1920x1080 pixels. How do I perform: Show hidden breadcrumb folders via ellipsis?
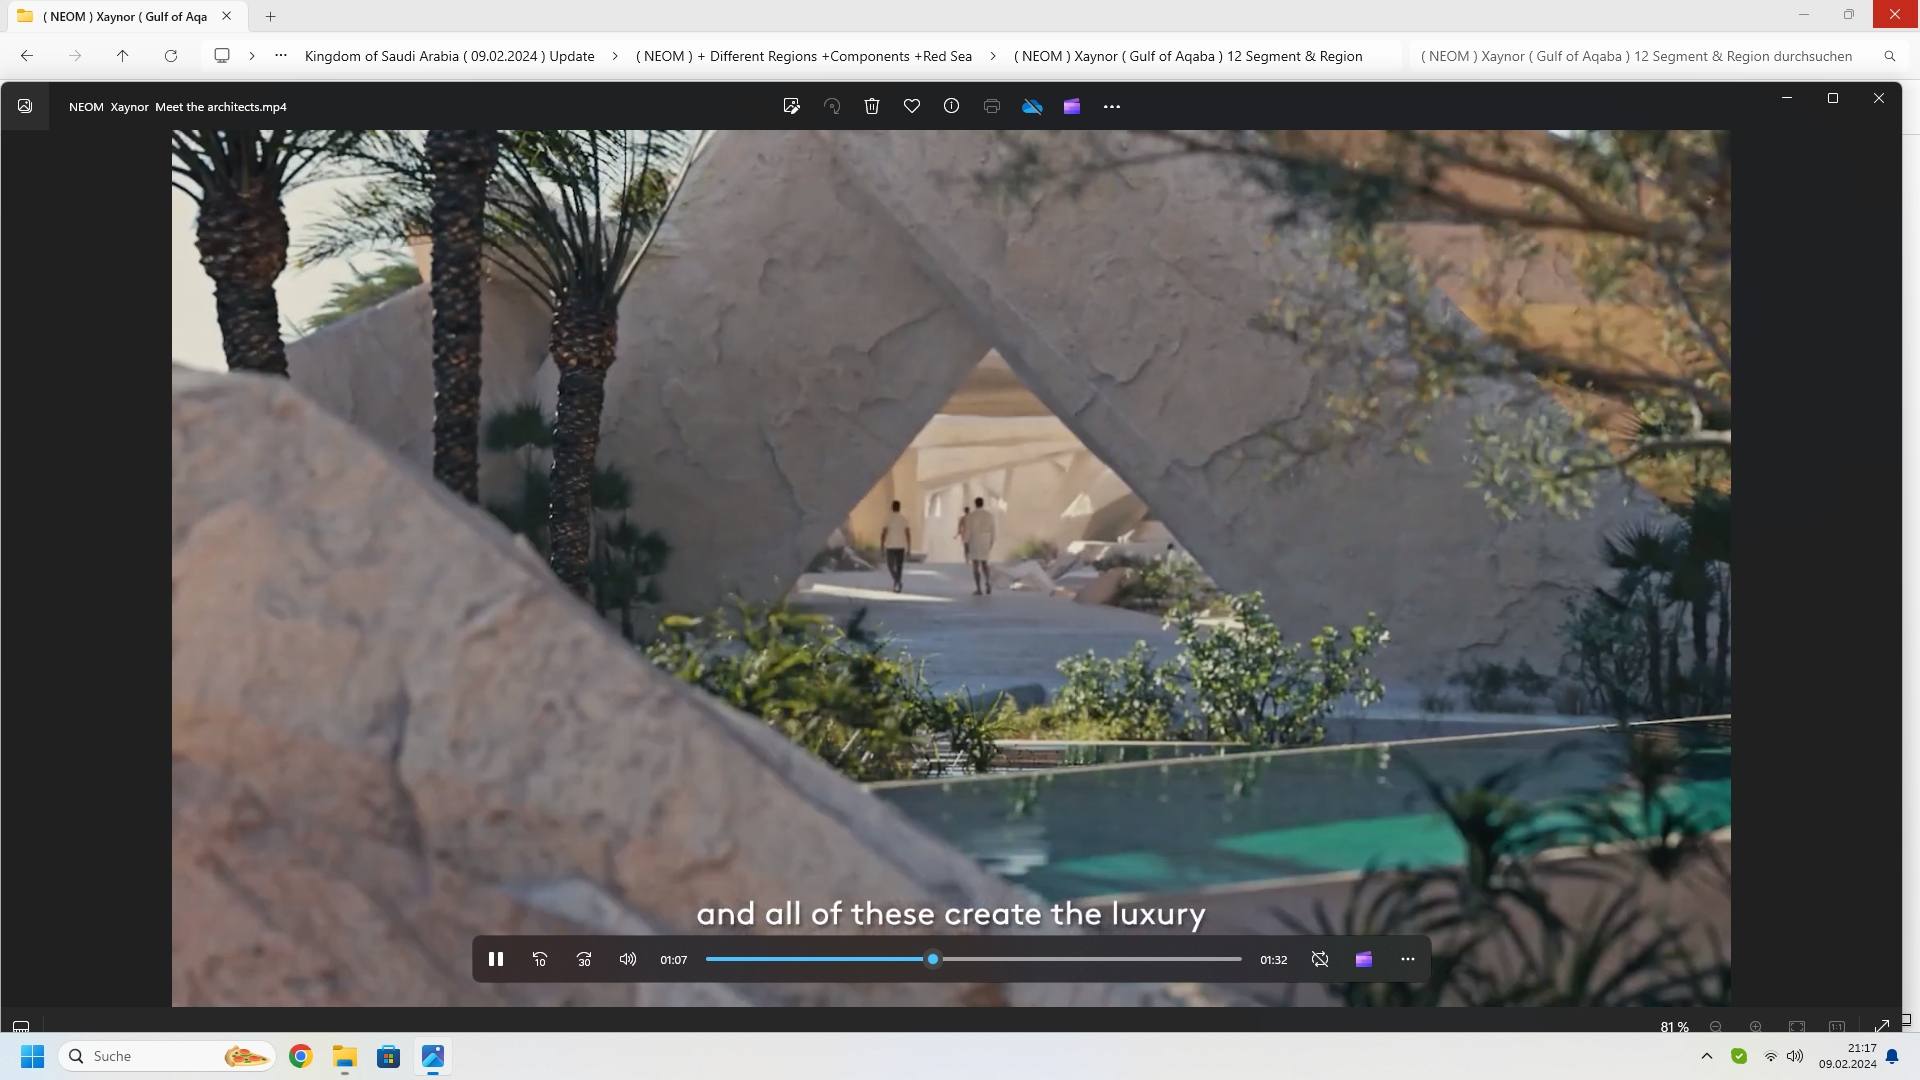point(281,56)
